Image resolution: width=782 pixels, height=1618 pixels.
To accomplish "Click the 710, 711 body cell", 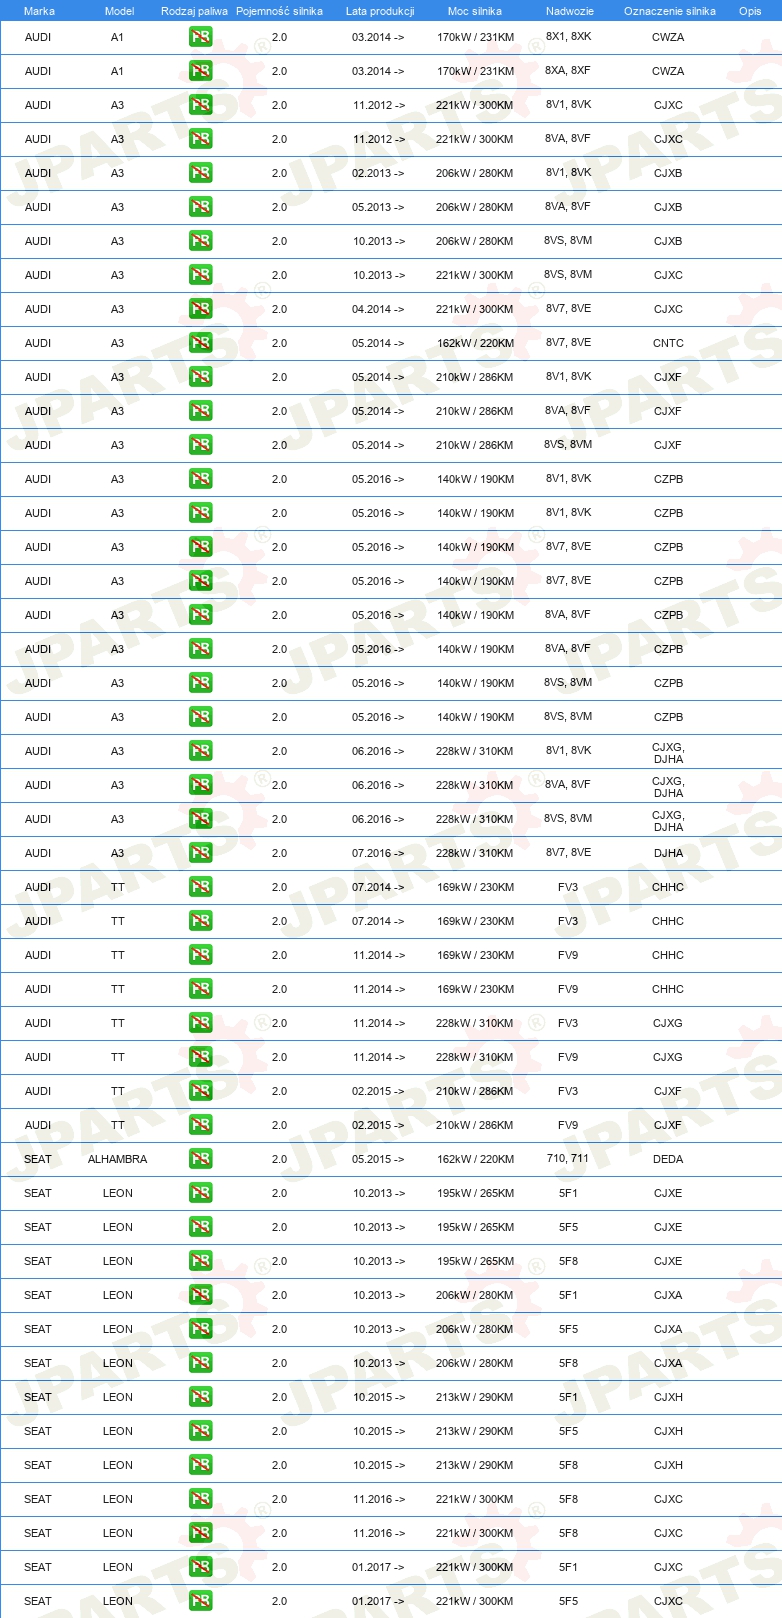I will pos(568,1159).
